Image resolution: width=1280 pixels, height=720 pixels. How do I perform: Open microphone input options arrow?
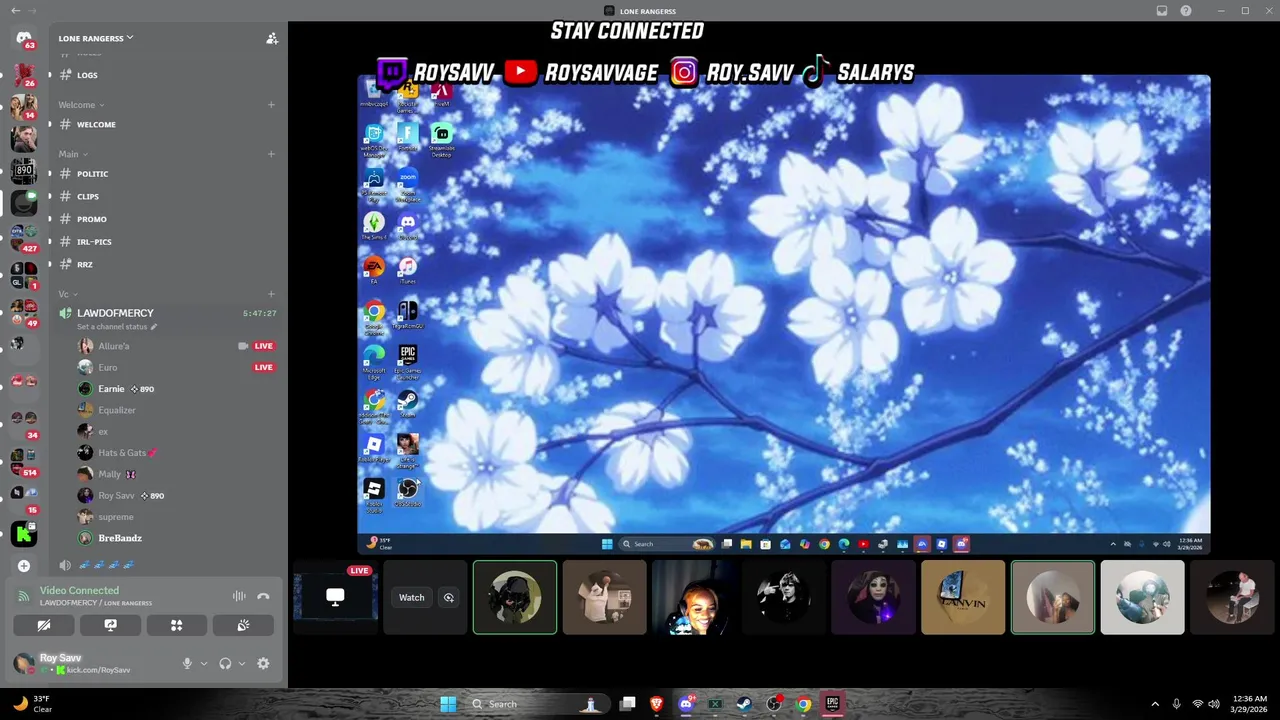(204, 663)
